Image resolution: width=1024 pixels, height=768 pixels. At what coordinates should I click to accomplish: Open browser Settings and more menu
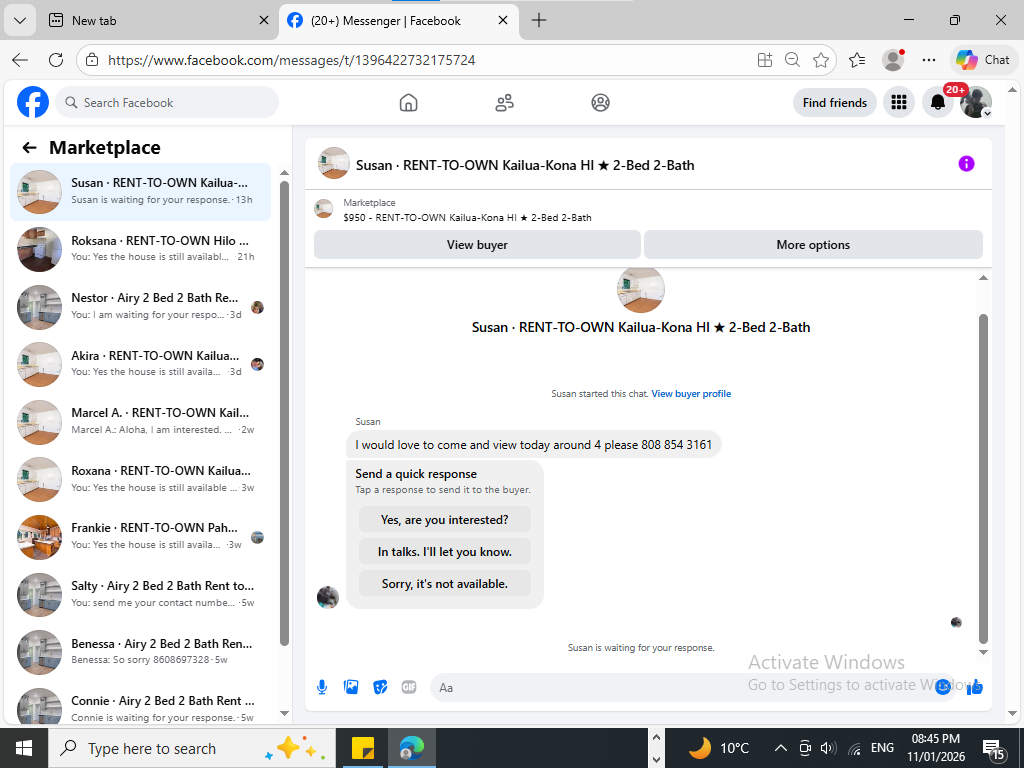[x=929, y=60]
